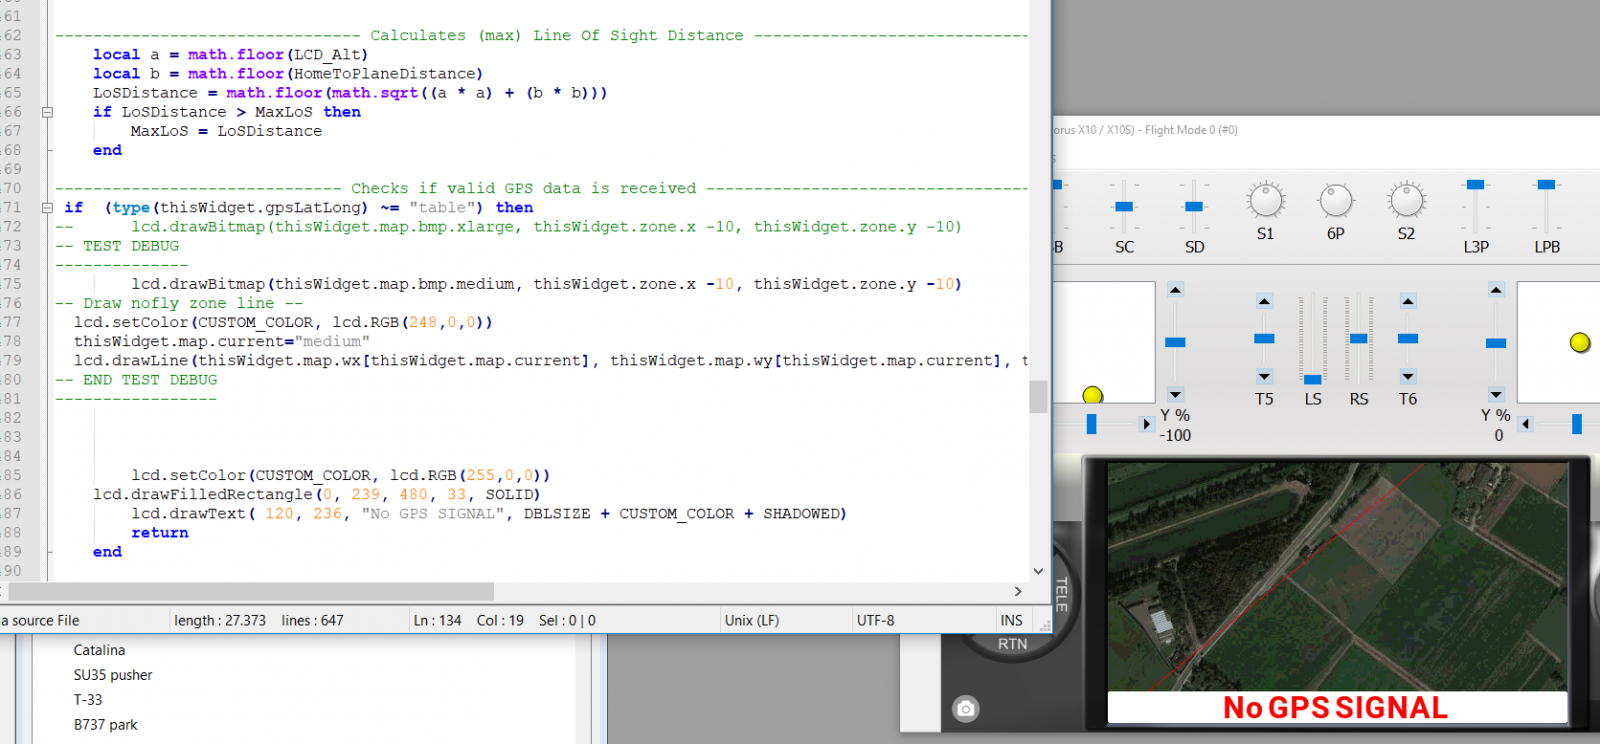Screen dimensions: 1600x744
Task: Click 'Sel : 0 | 0' in status bar
Action: click(x=567, y=621)
